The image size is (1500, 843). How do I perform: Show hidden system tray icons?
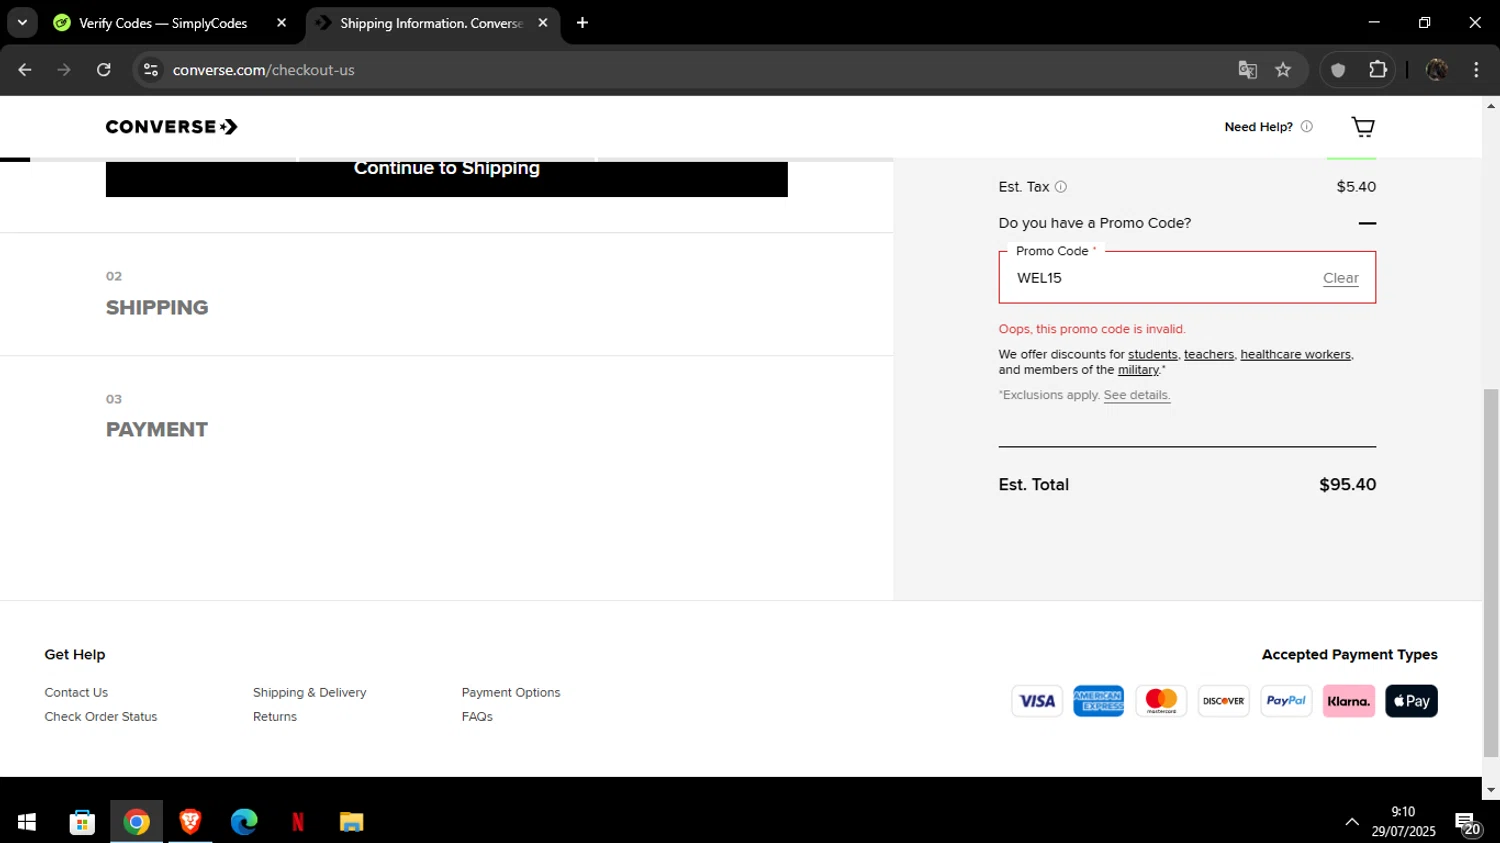coord(1352,822)
